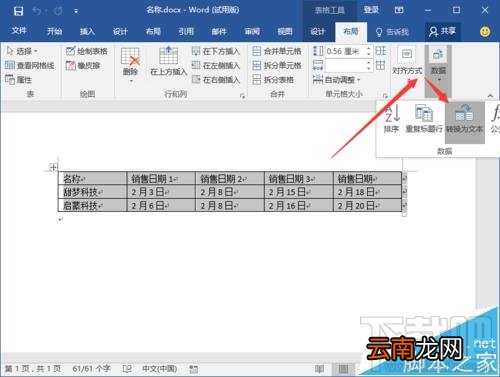The image size is (500, 377).
Task: Click the cell 启蒙科技
Action: pos(92,205)
